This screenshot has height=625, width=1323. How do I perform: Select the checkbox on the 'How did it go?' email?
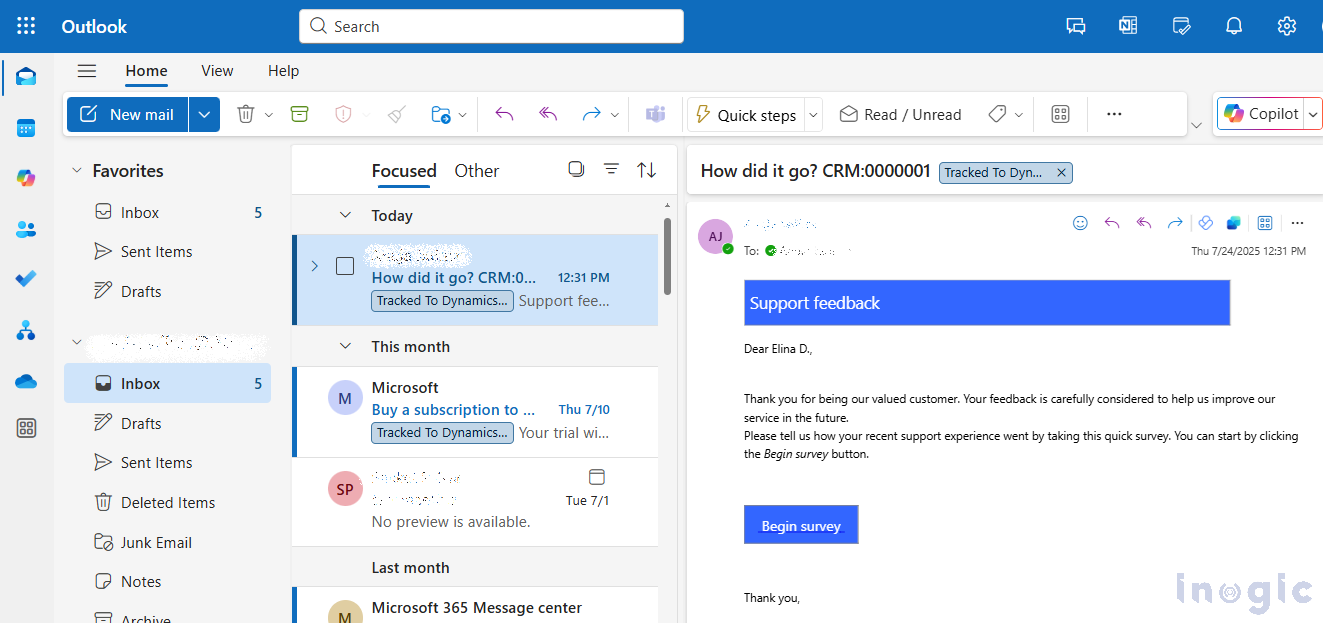[345, 266]
